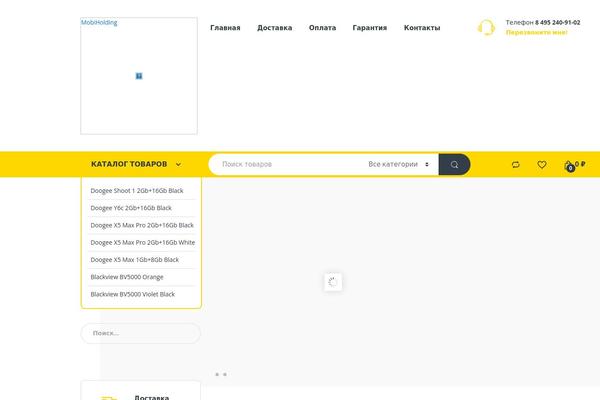Click the first slider pagination dot
600x400 pixels.
pyautogui.click(x=217, y=374)
